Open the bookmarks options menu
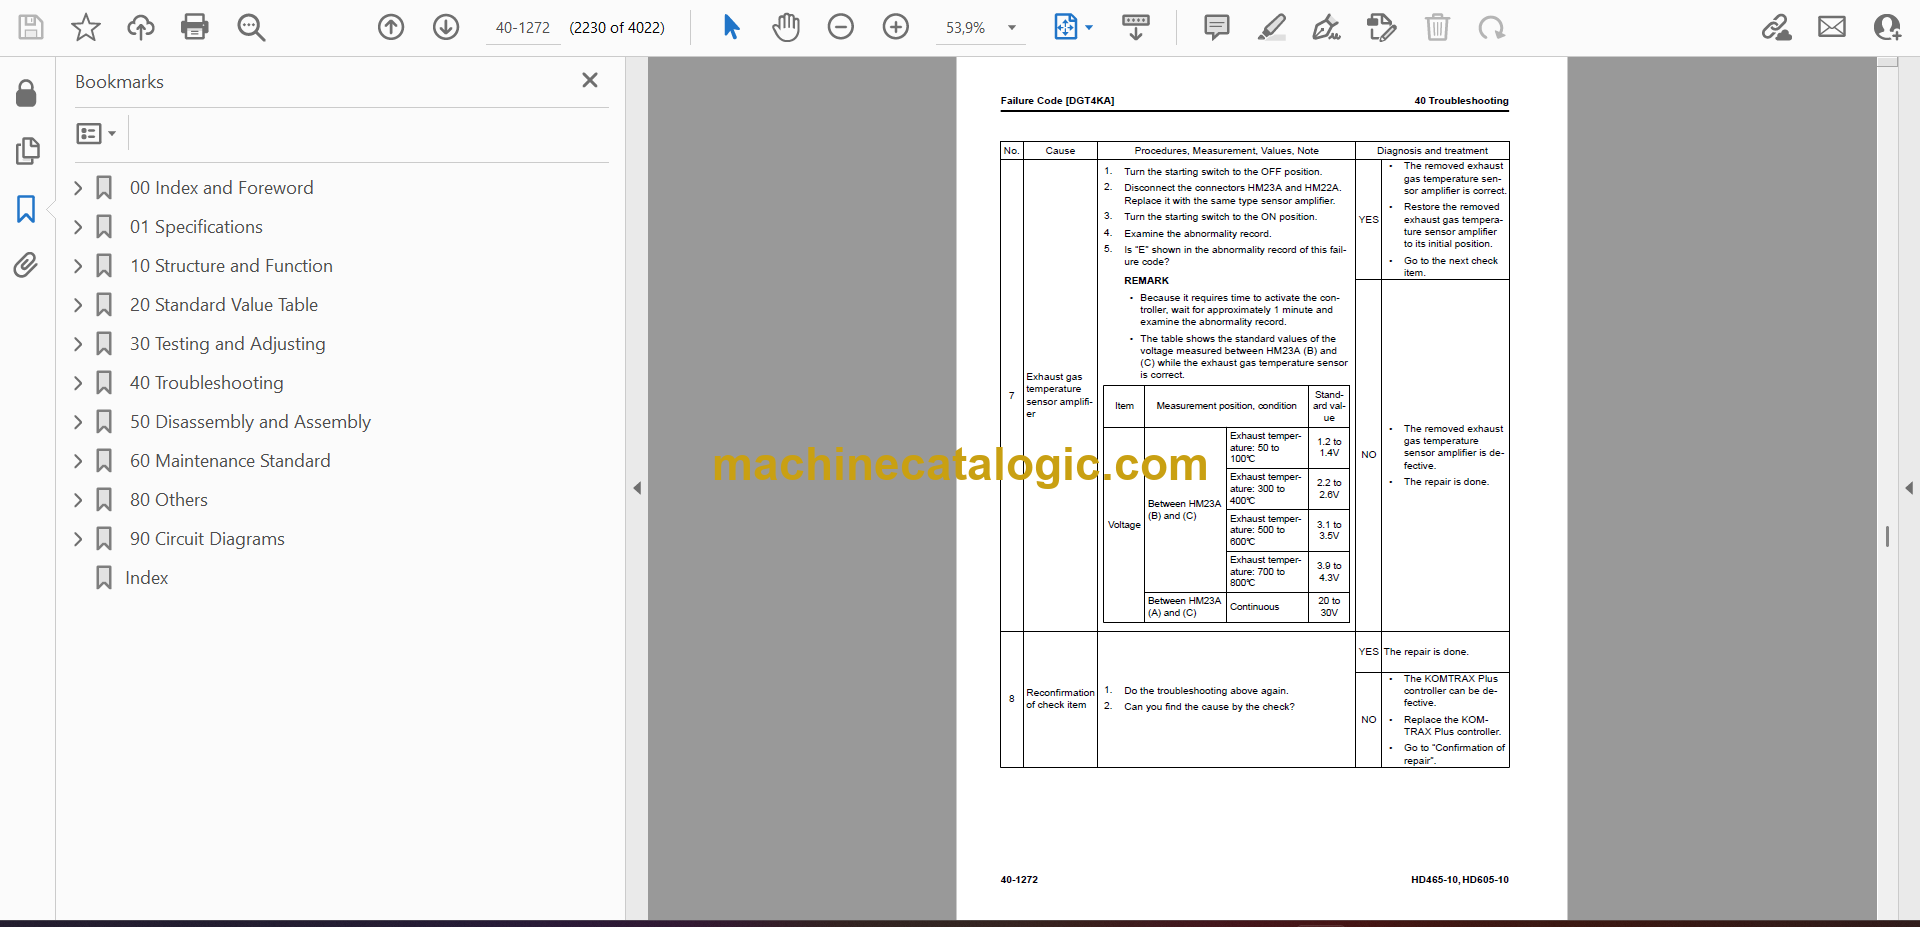 tap(96, 133)
